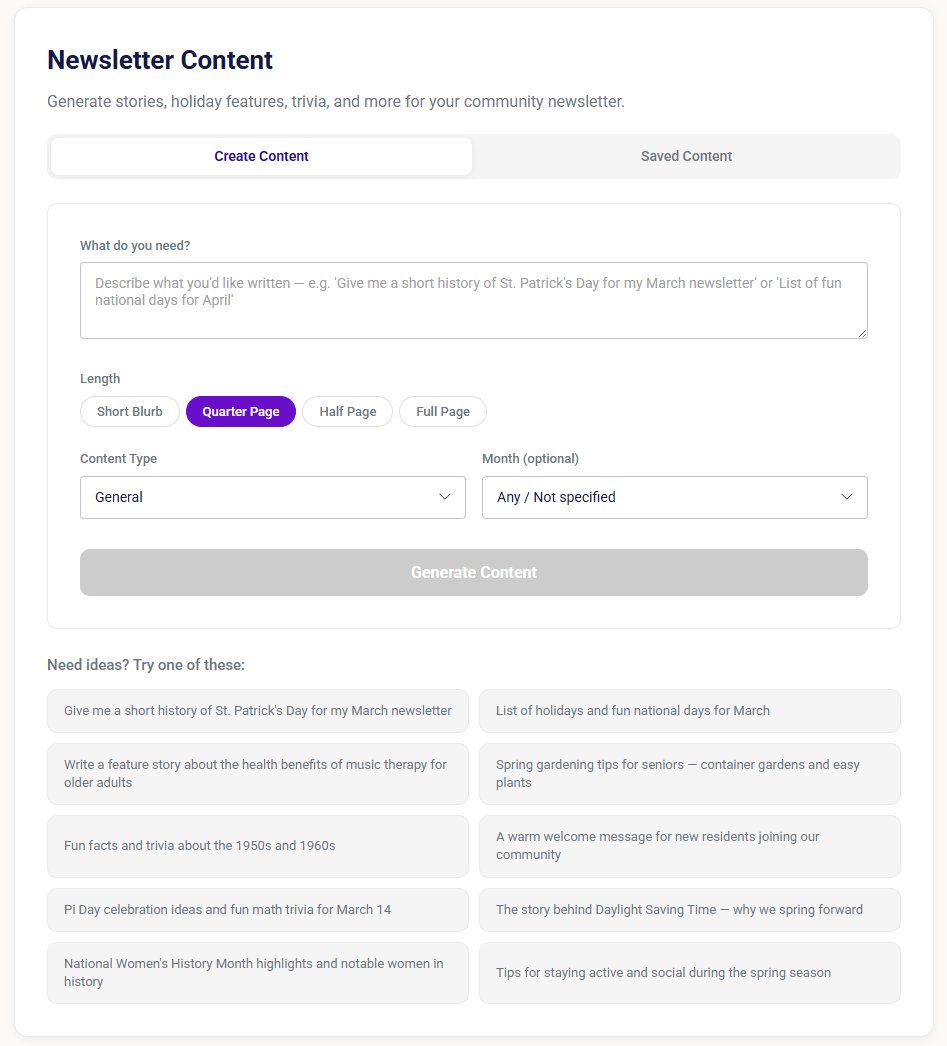
Task: Choose the Short Blurb length option
Action: 129,411
